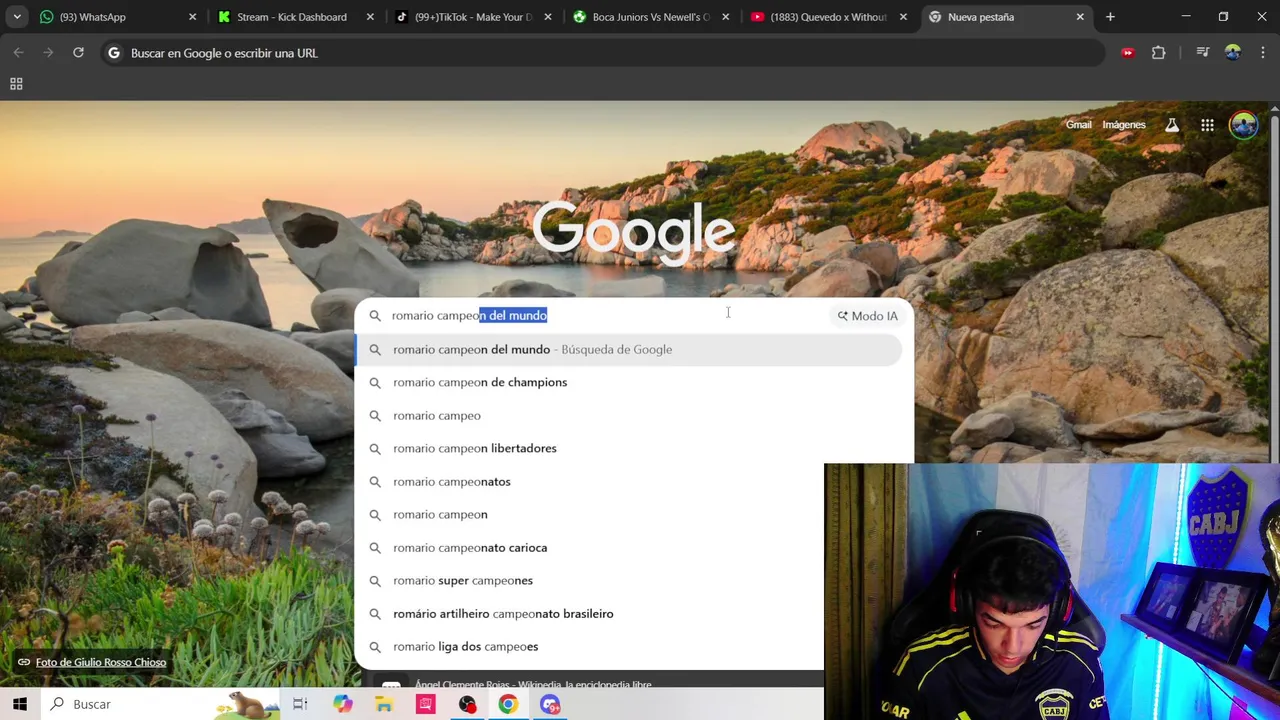Screen dimensions: 1280x720
Task: Click the page scrollbar up arrow
Action: (1274, 107)
